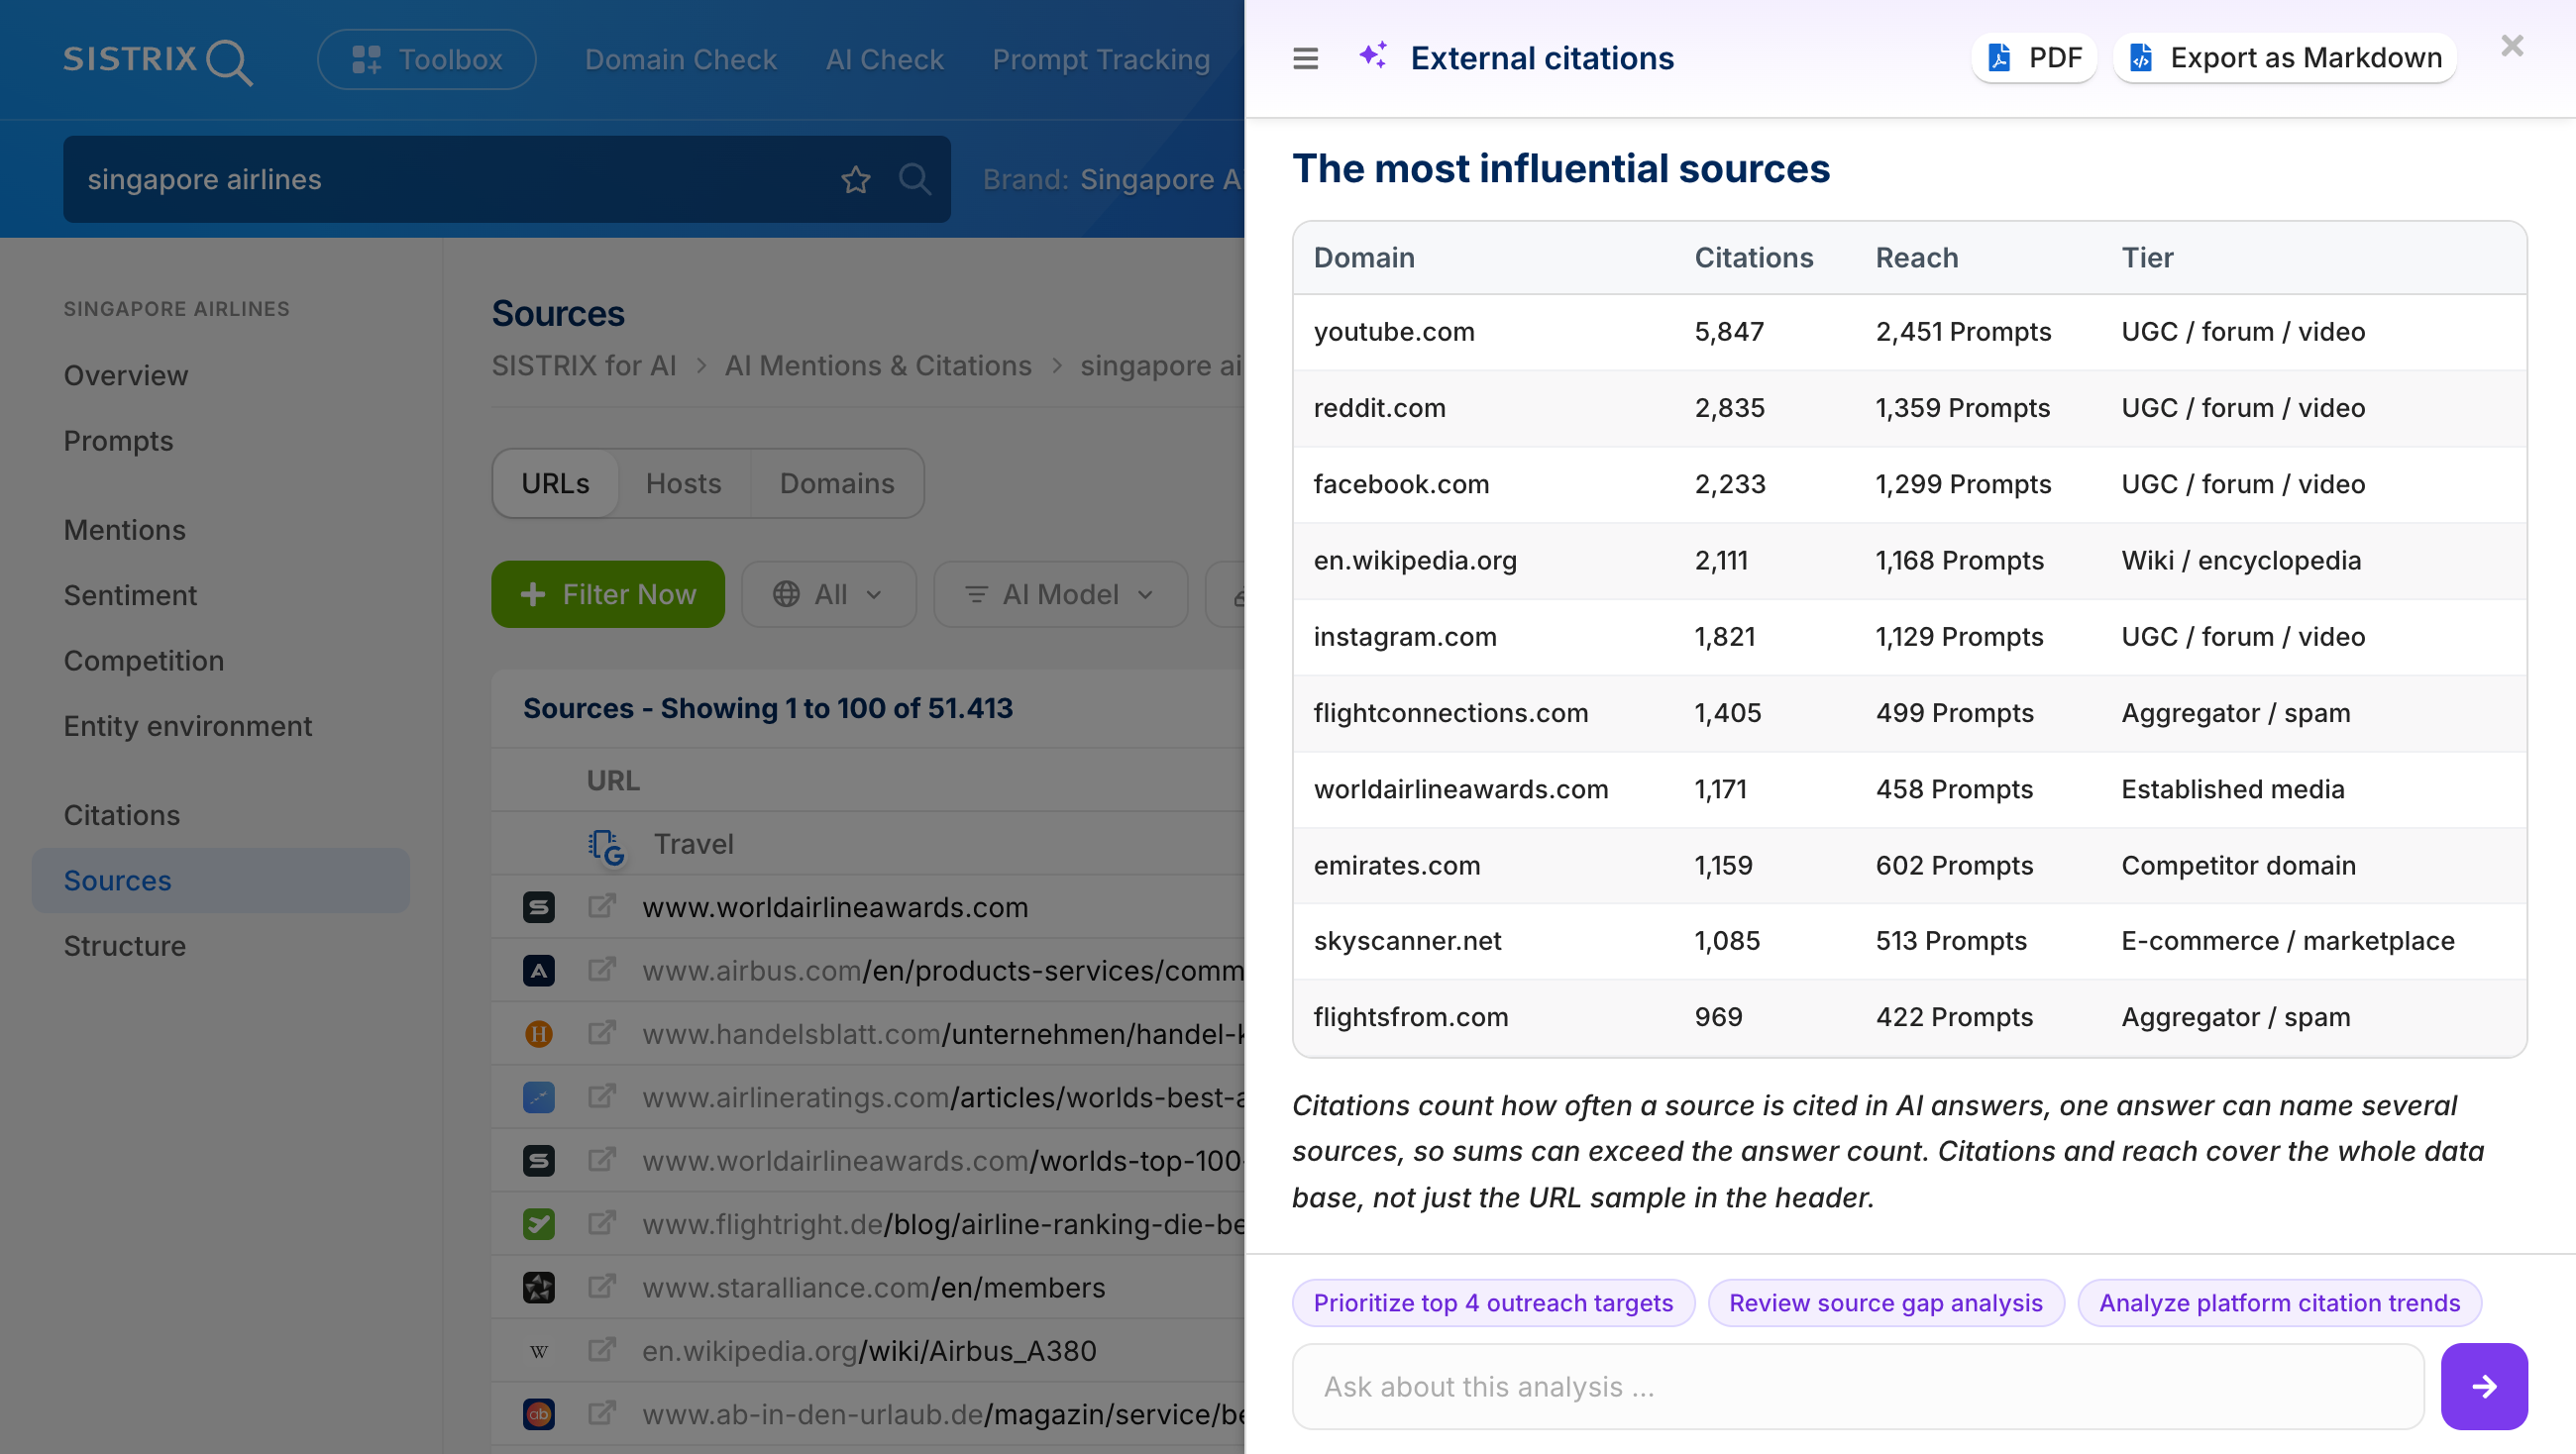Open Mentions in the sidebar
Viewport: 2576px width, 1454px height.
click(x=125, y=530)
